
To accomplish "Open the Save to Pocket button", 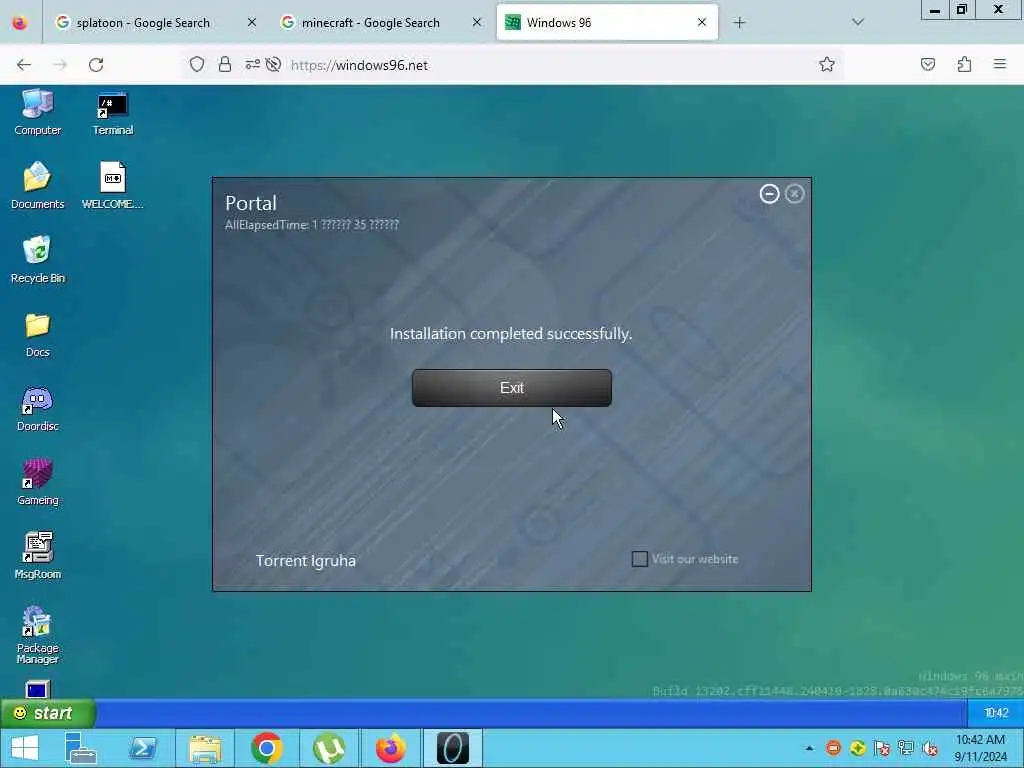I will pyautogui.click(x=928, y=65).
